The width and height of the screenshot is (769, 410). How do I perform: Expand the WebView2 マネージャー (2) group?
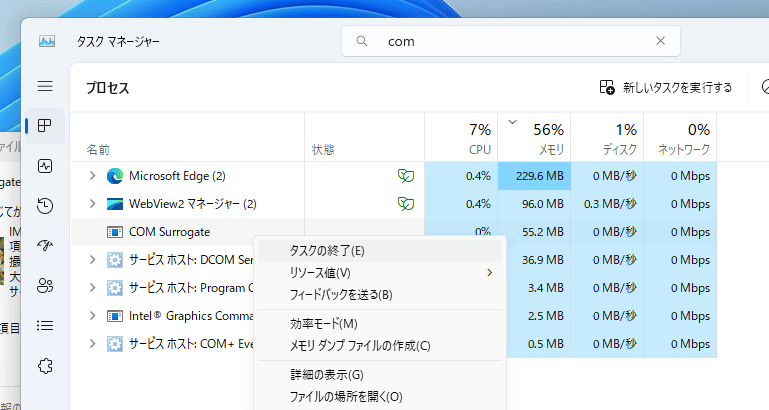[x=93, y=204]
